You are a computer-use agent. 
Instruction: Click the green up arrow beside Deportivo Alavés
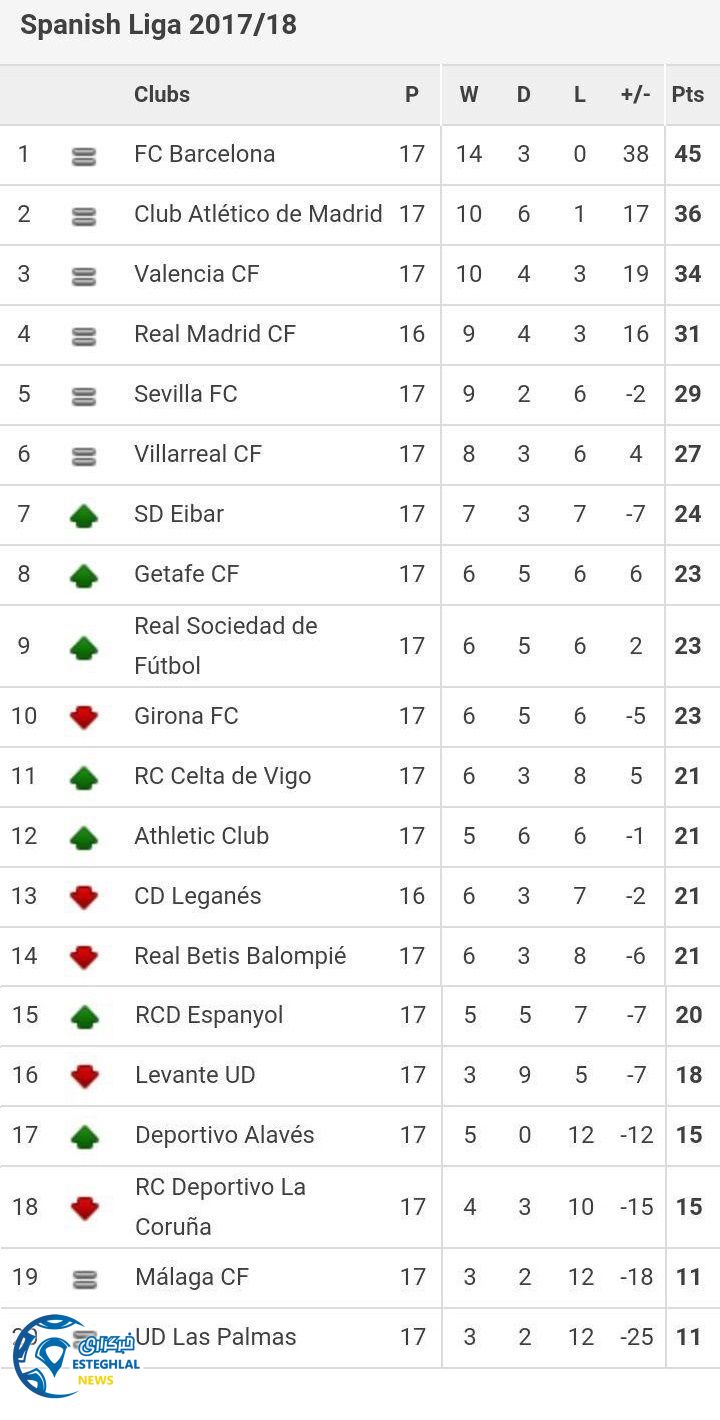click(84, 1136)
